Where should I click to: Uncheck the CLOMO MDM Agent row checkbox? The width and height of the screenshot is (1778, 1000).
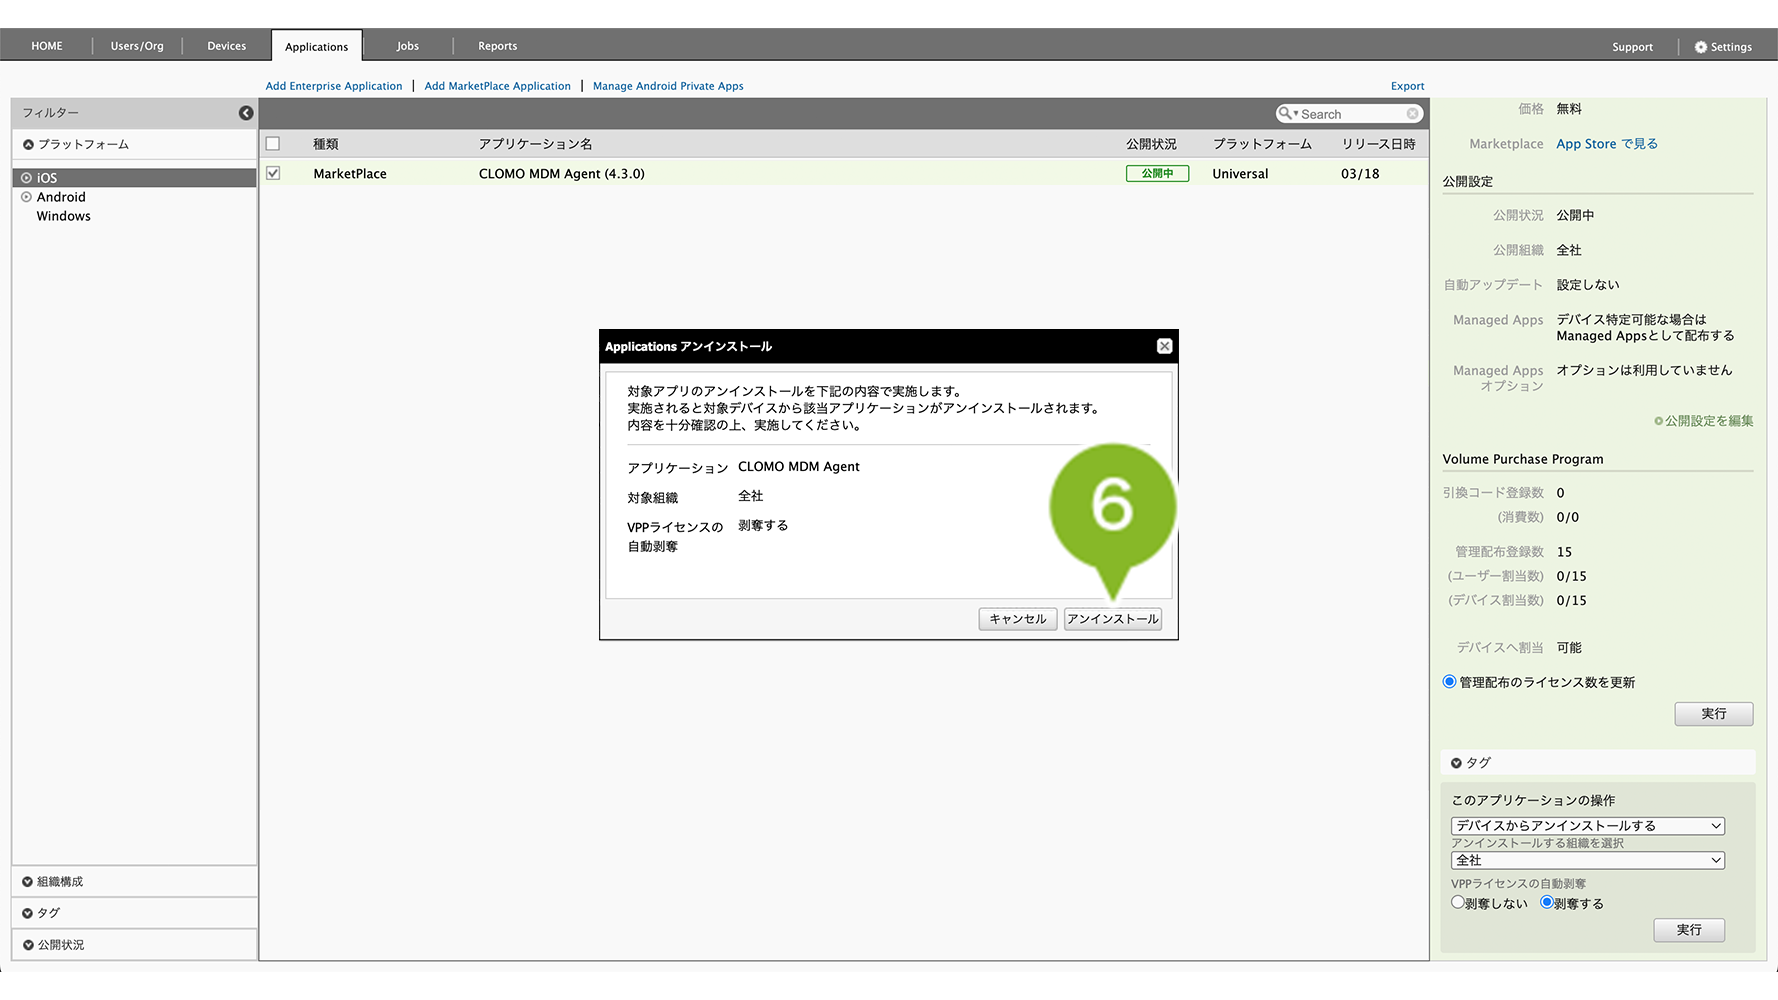tap(273, 173)
